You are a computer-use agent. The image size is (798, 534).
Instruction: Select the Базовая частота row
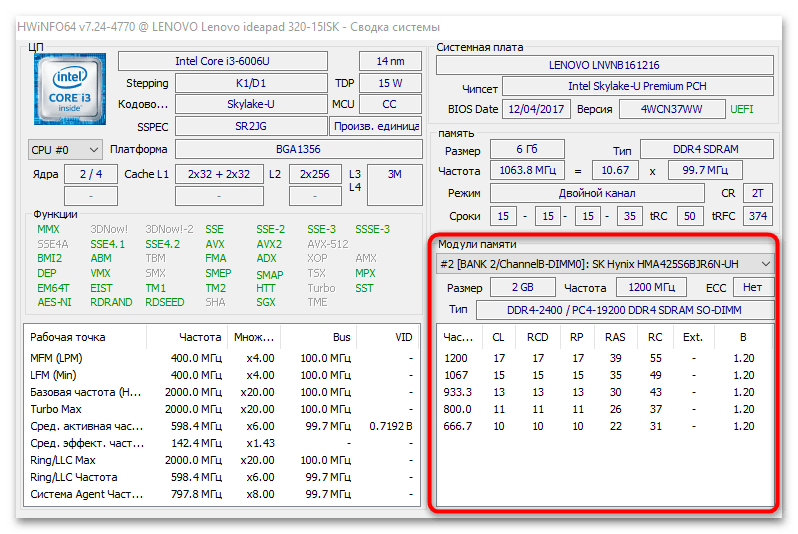[222, 392]
